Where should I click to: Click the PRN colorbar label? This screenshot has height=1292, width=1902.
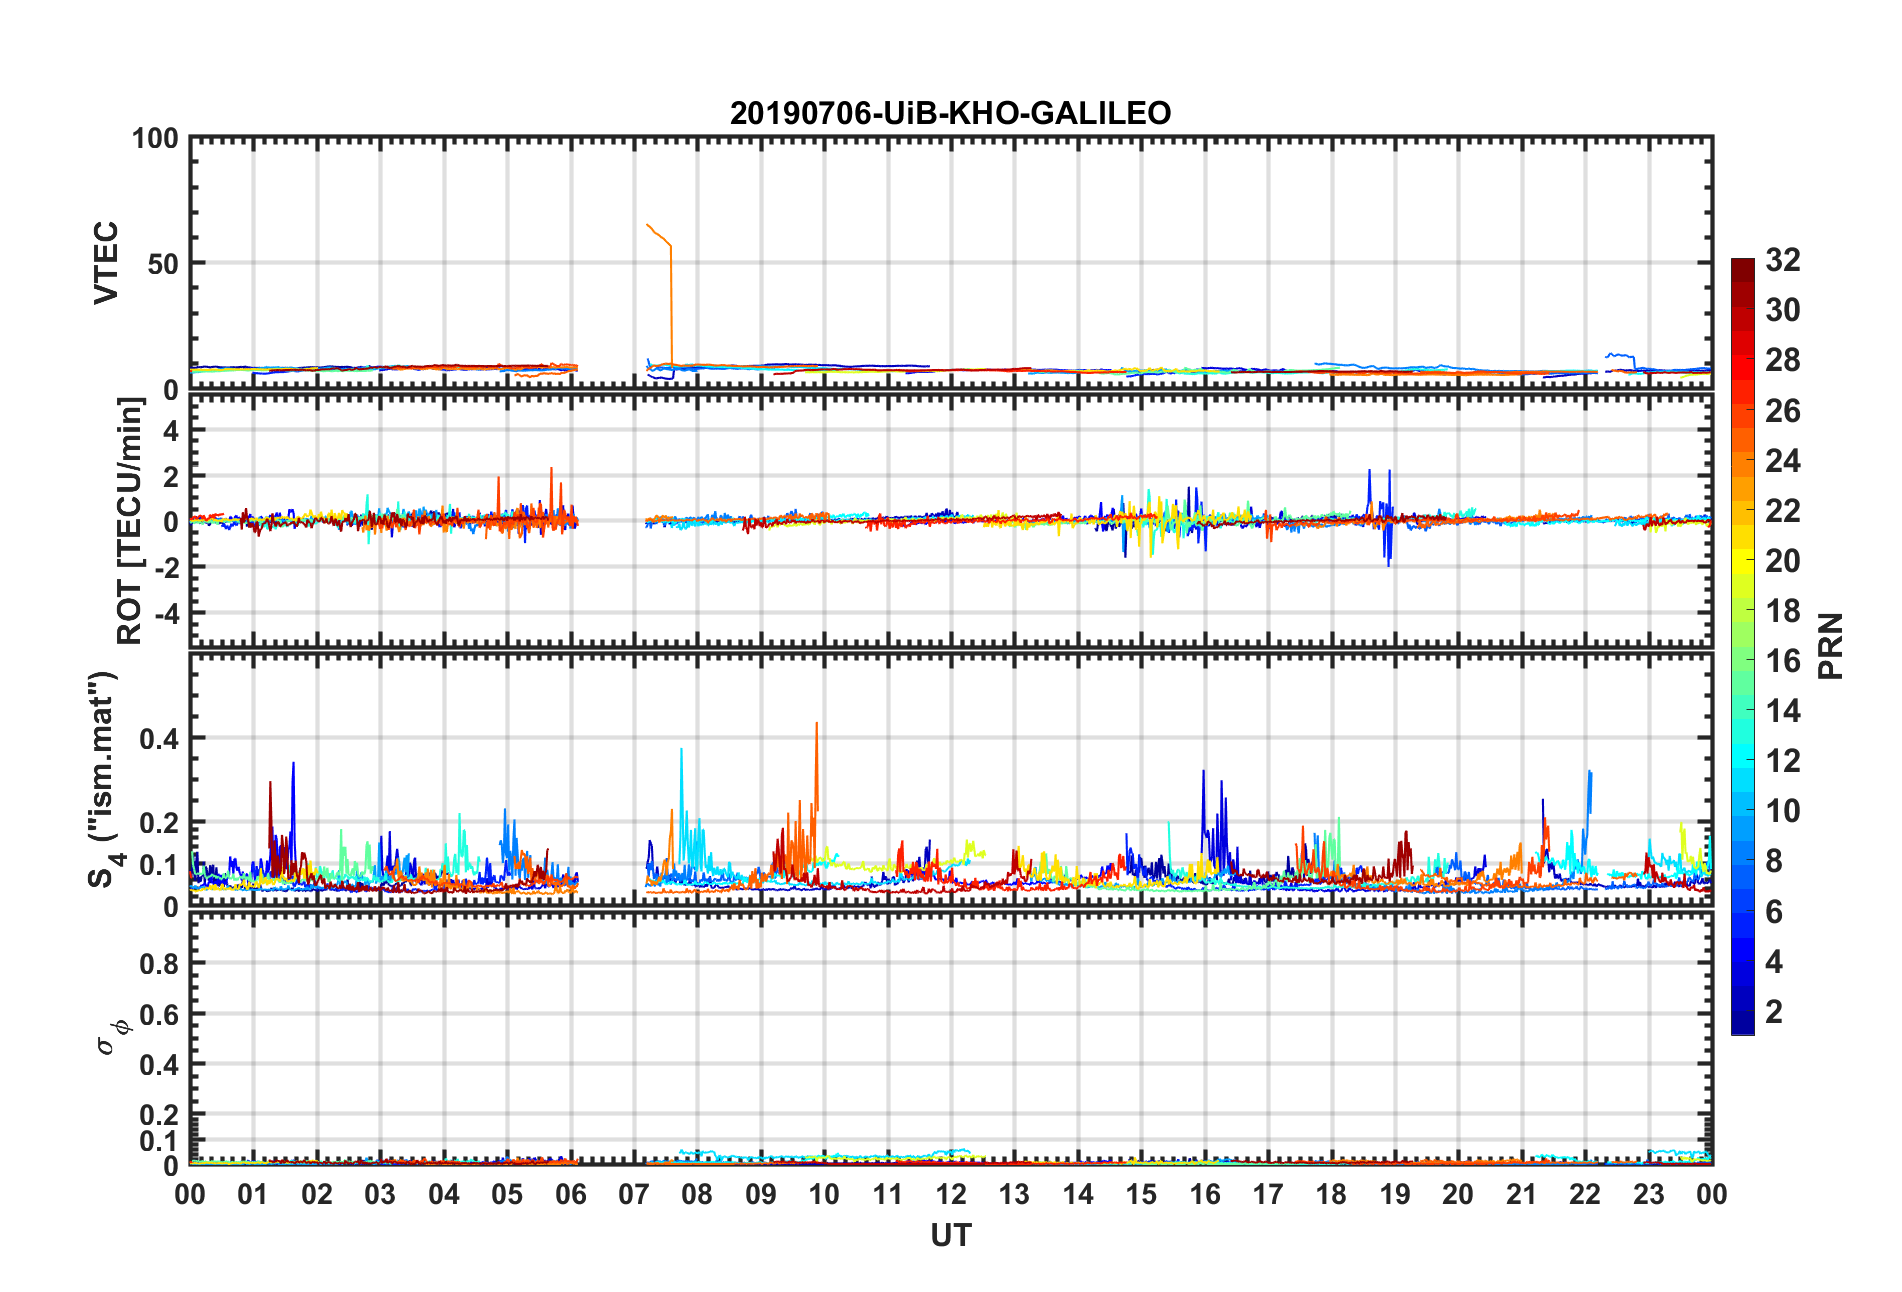point(1831,646)
